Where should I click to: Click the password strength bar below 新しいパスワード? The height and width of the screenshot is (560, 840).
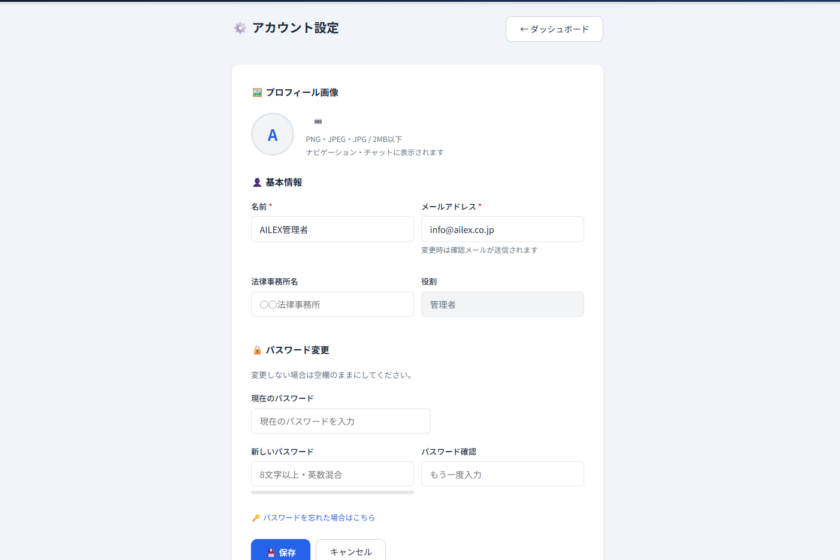(x=332, y=492)
